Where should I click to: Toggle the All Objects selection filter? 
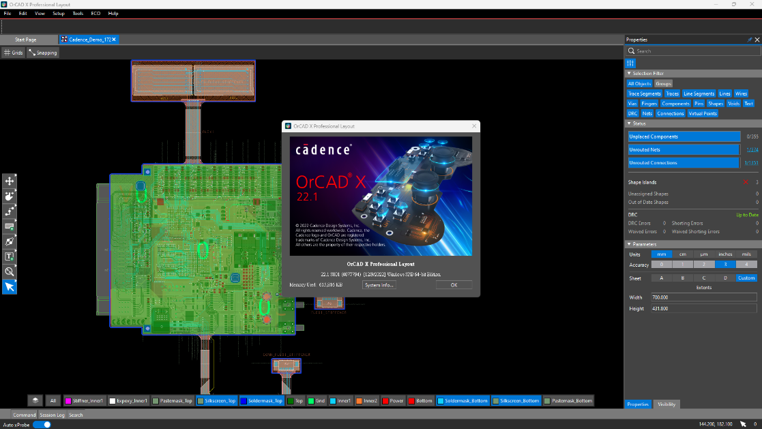tap(639, 84)
